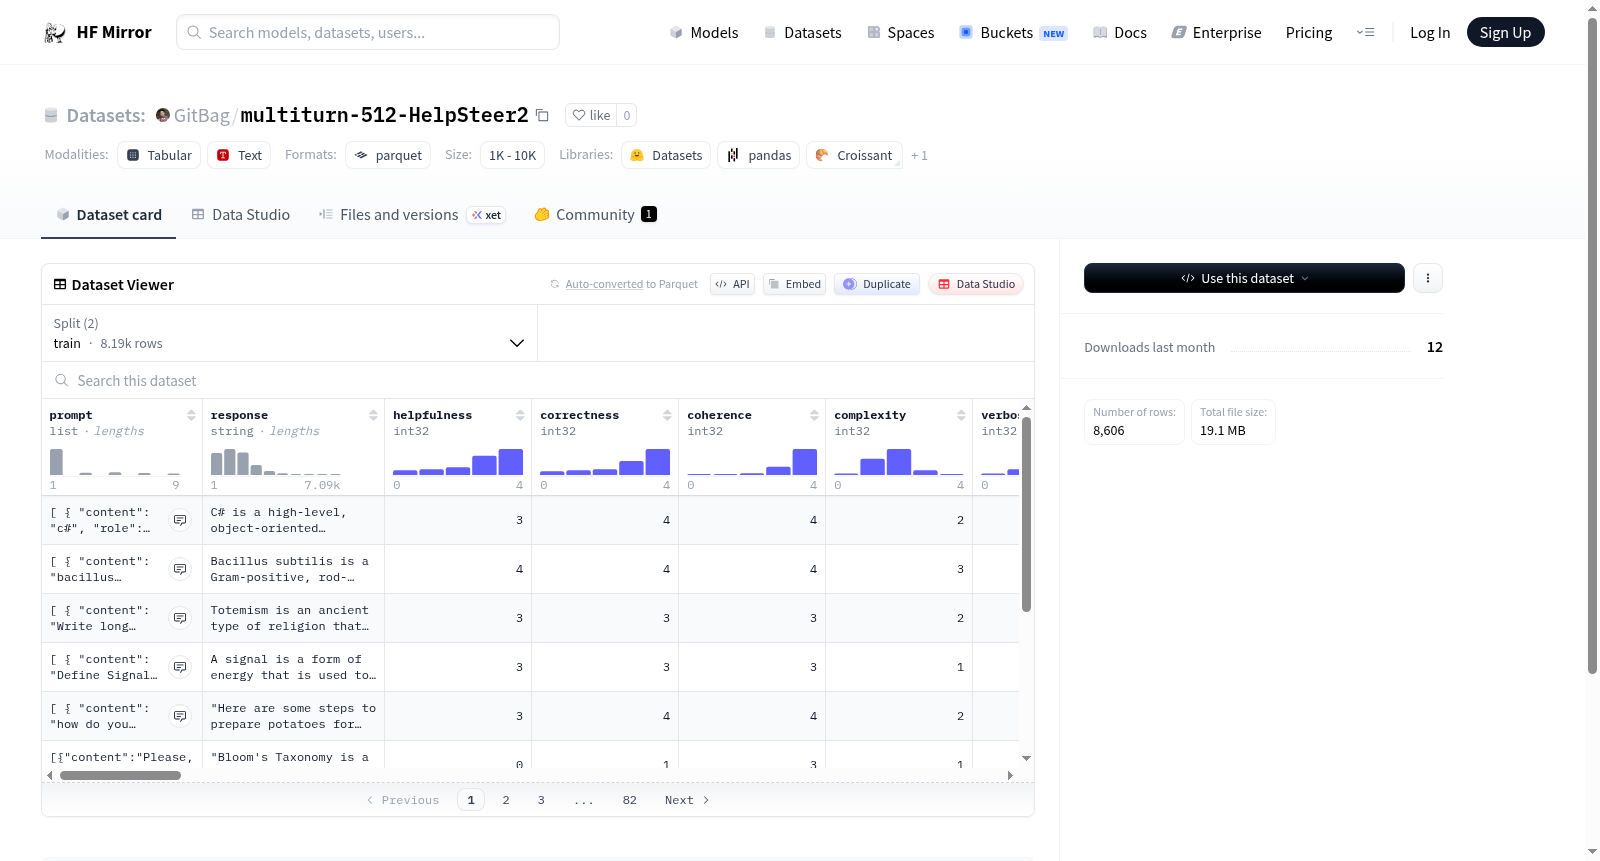1600x861 pixels.
Task: Click the Embed button
Action: pos(795,284)
